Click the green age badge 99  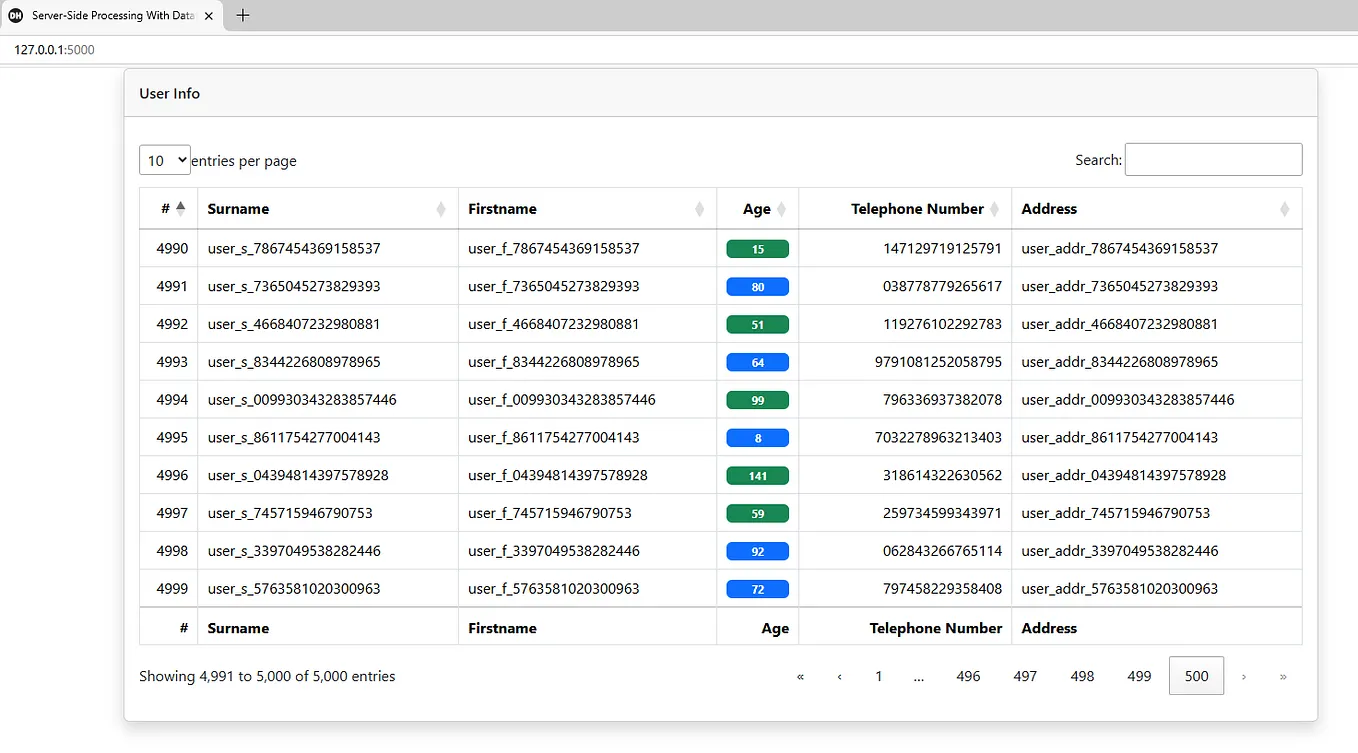[758, 400]
